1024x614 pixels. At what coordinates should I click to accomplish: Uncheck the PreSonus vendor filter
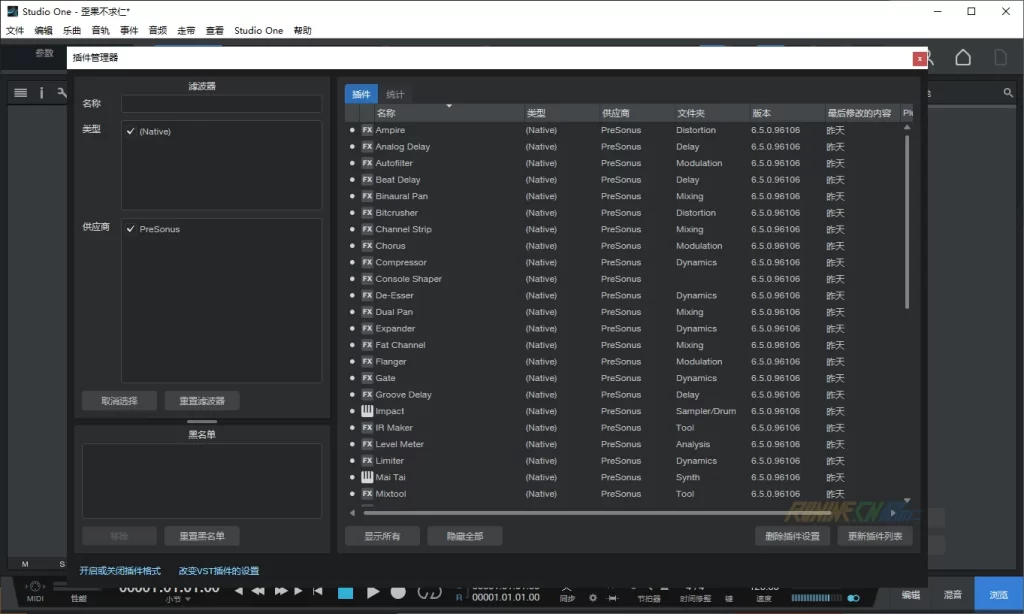point(130,229)
